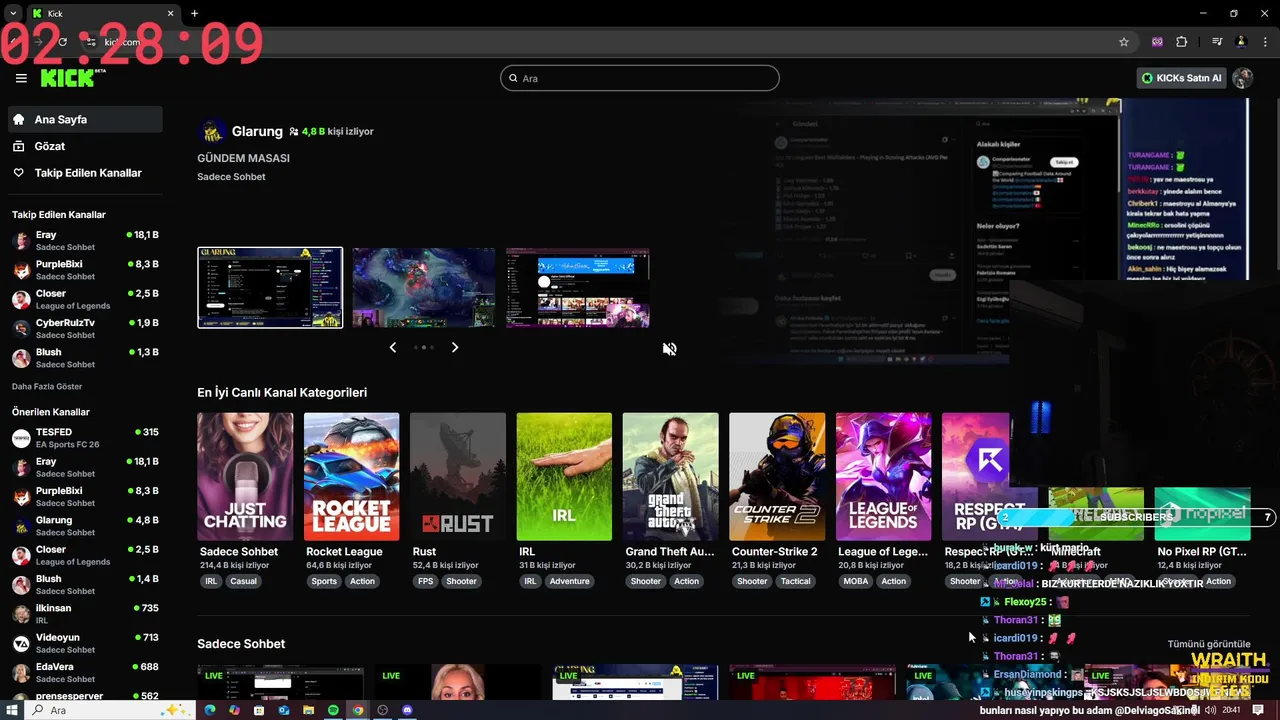Open Eray under Takip Edilen Kanallar
1280x720 pixels.
(85, 240)
